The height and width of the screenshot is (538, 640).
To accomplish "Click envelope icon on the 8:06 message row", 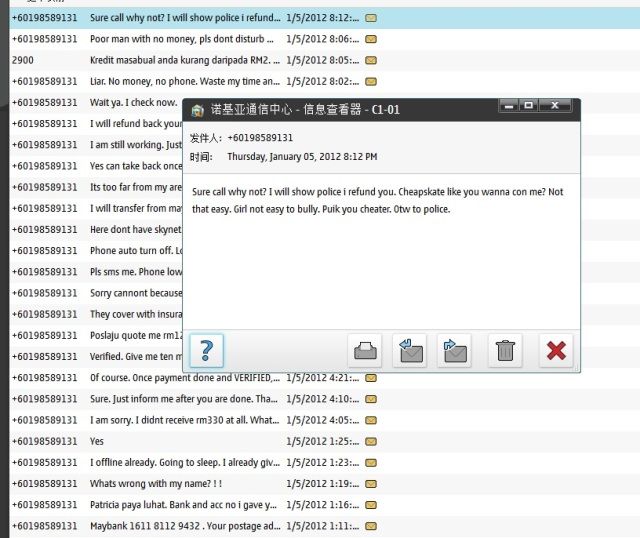I will coord(371,39).
